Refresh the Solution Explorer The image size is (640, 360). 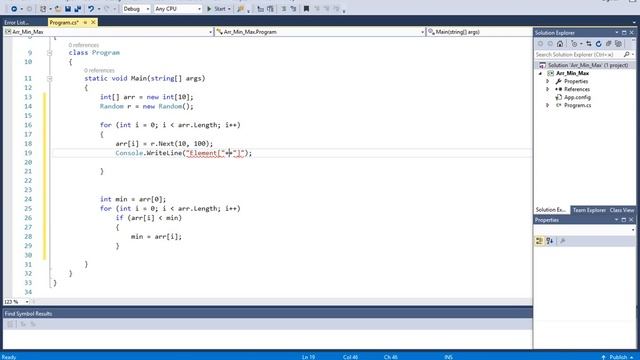coord(598,44)
